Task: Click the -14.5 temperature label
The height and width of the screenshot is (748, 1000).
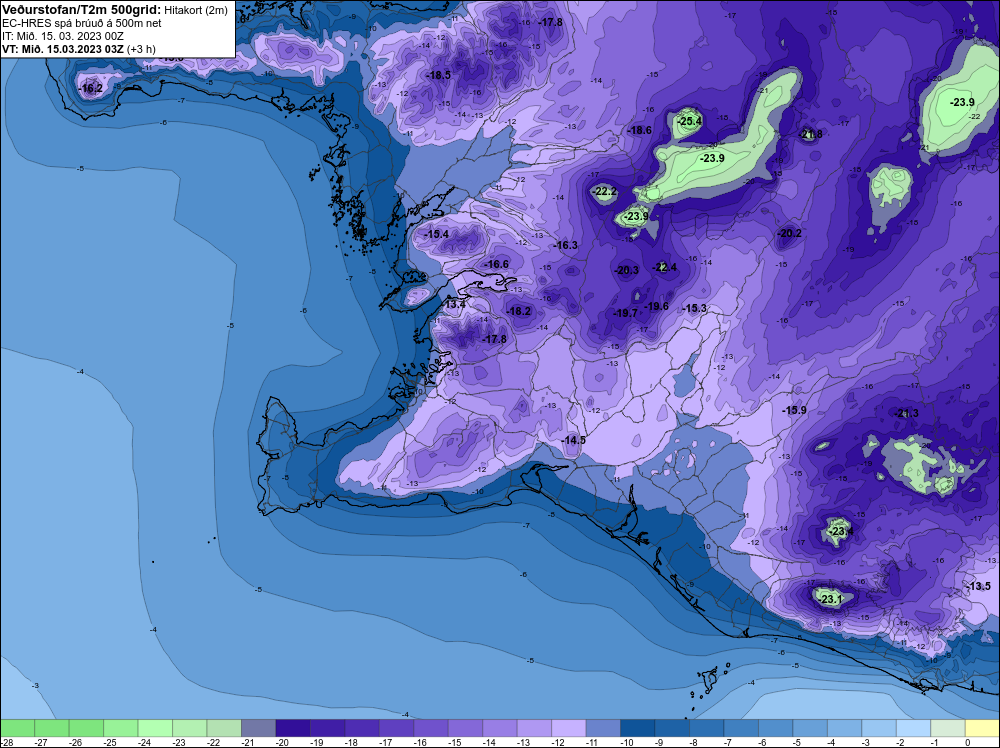Action: (x=573, y=440)
